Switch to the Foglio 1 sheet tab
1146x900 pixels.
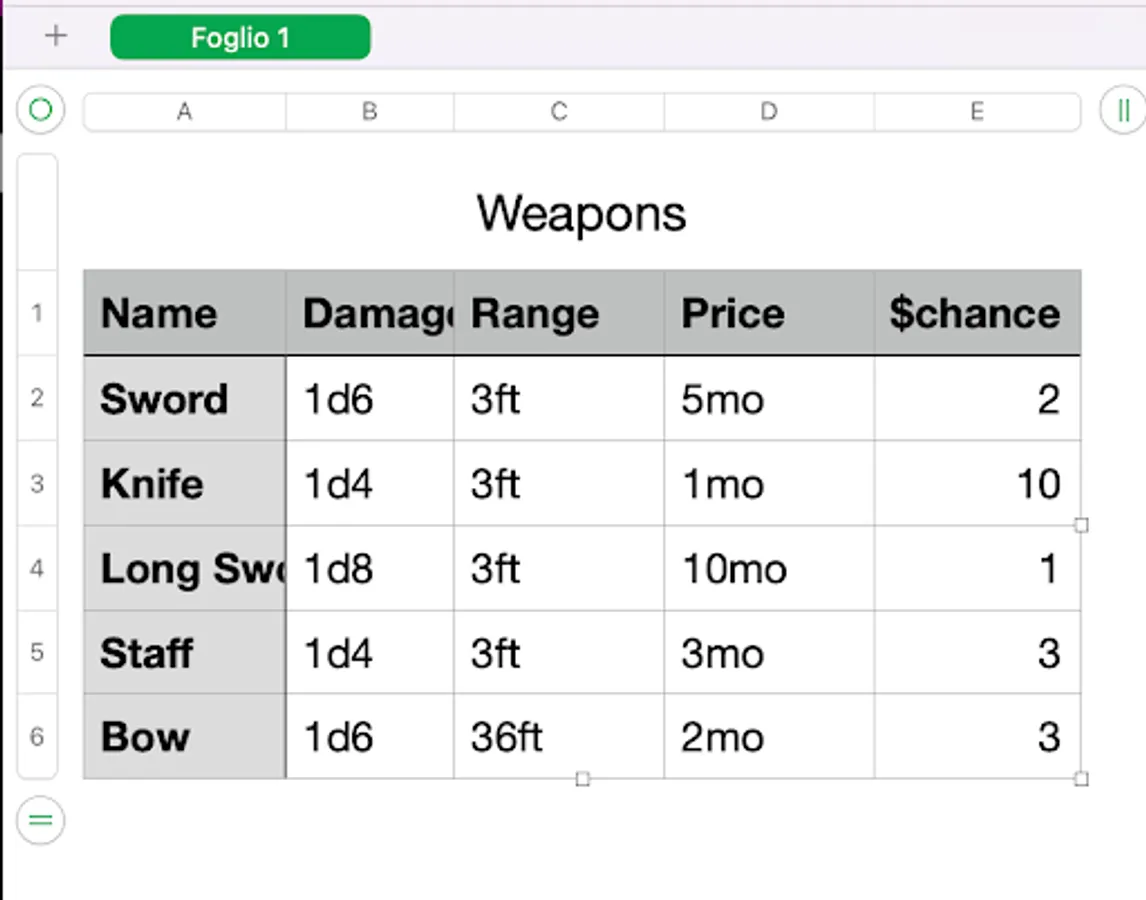point(240,38)
